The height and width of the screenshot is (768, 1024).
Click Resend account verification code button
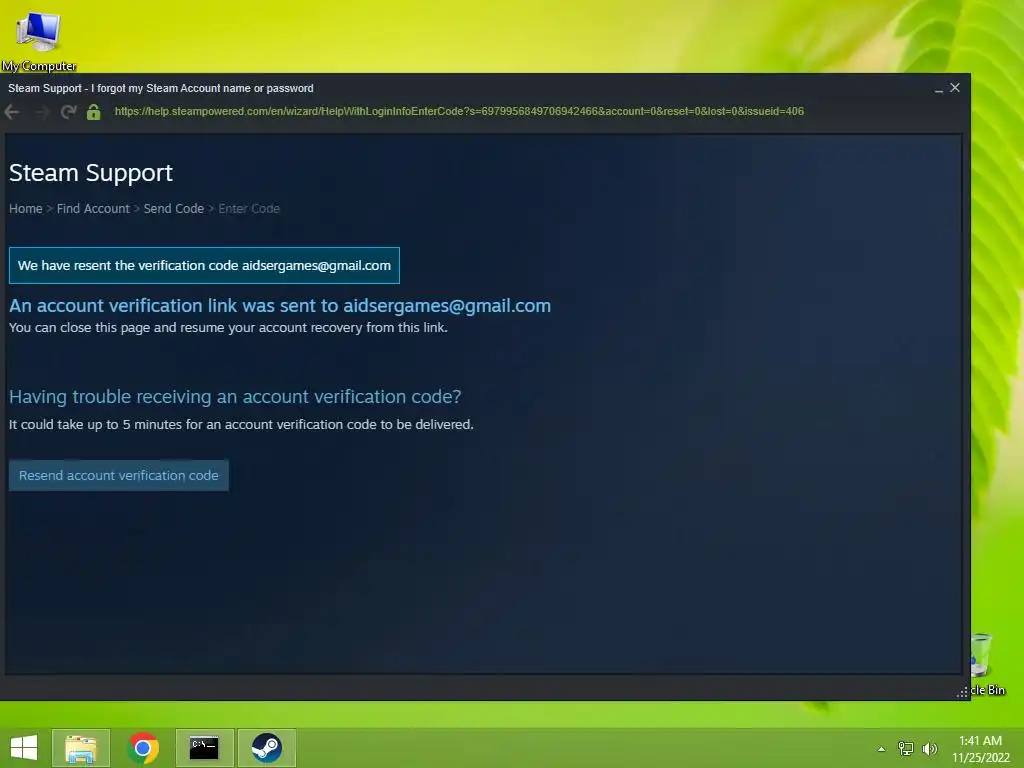(x=119, y=475)
